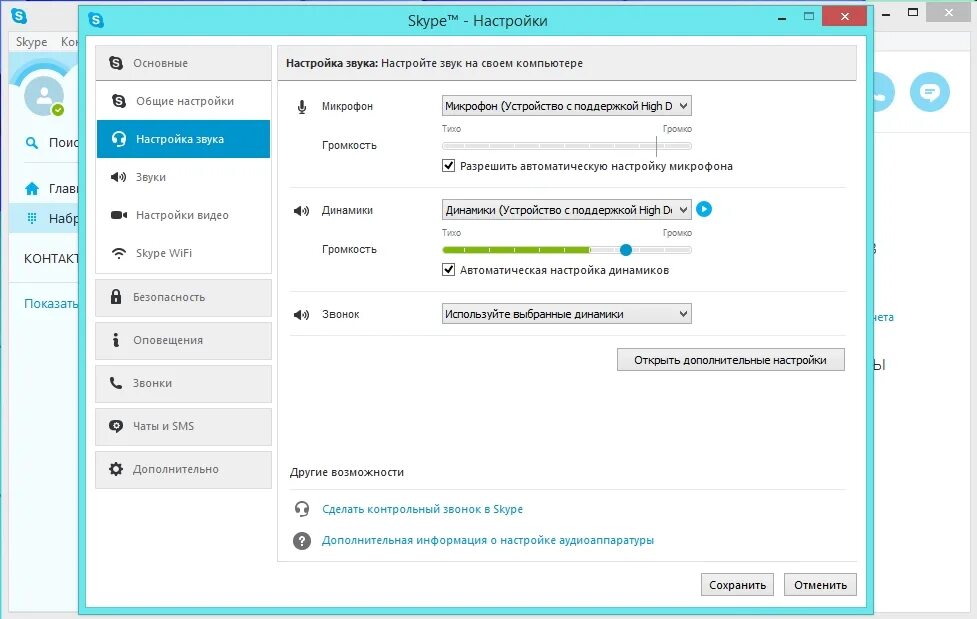Uncheck Автоматическая настройка динамиков

[449, 269]
